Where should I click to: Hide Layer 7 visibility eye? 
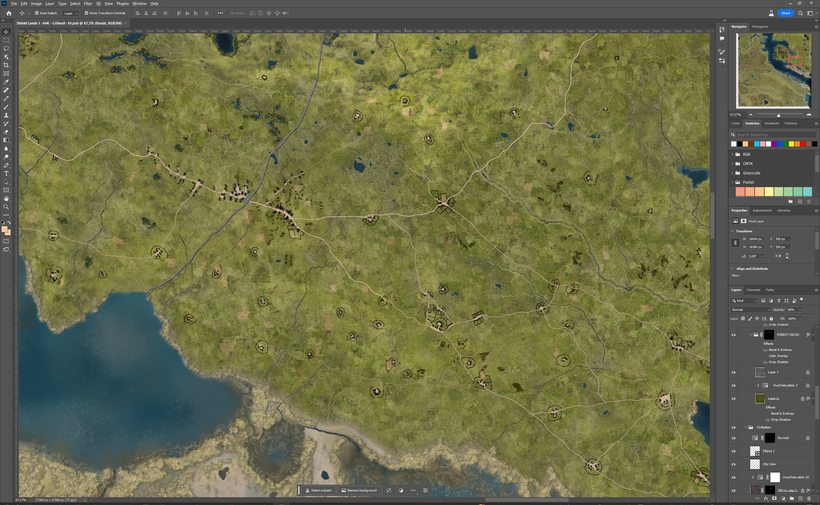733,373
